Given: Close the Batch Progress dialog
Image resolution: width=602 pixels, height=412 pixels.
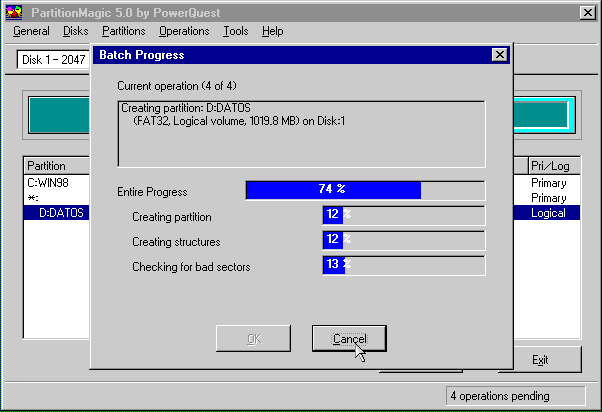Looking at the screenshot, I should [x=499, y=55].
